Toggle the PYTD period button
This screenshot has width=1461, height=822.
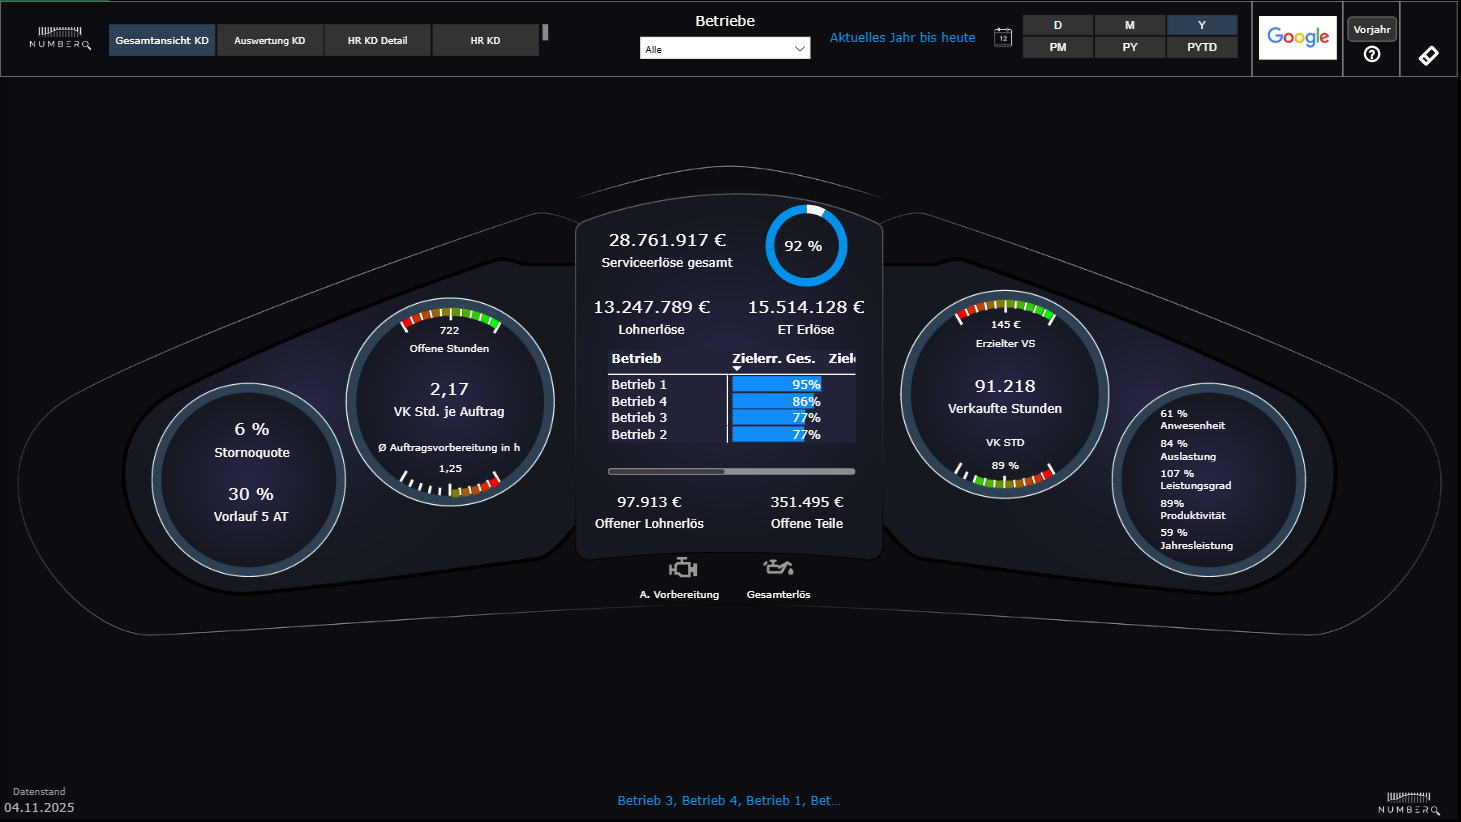pyautogui.click(x=1201, y=47)
